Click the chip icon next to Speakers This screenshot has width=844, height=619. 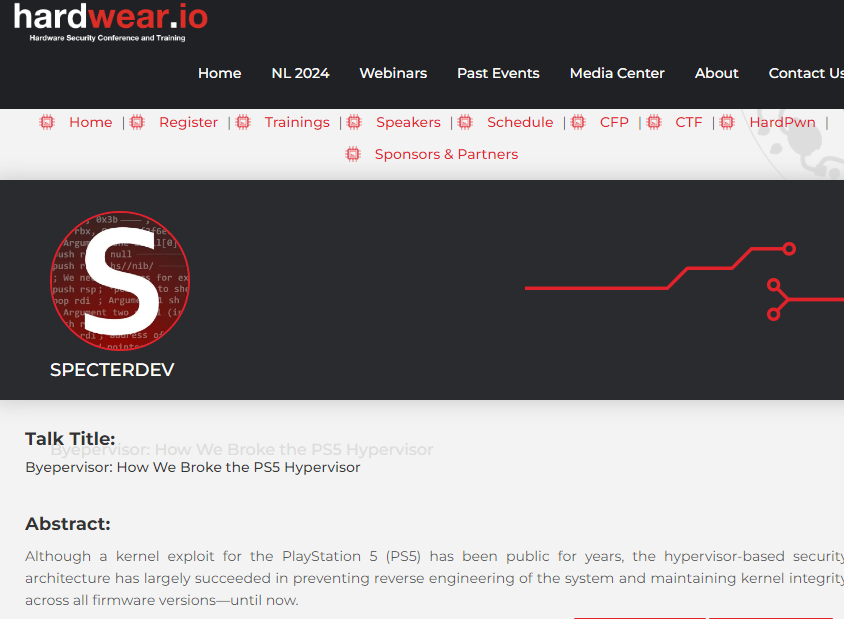click(x=353, y=122)
